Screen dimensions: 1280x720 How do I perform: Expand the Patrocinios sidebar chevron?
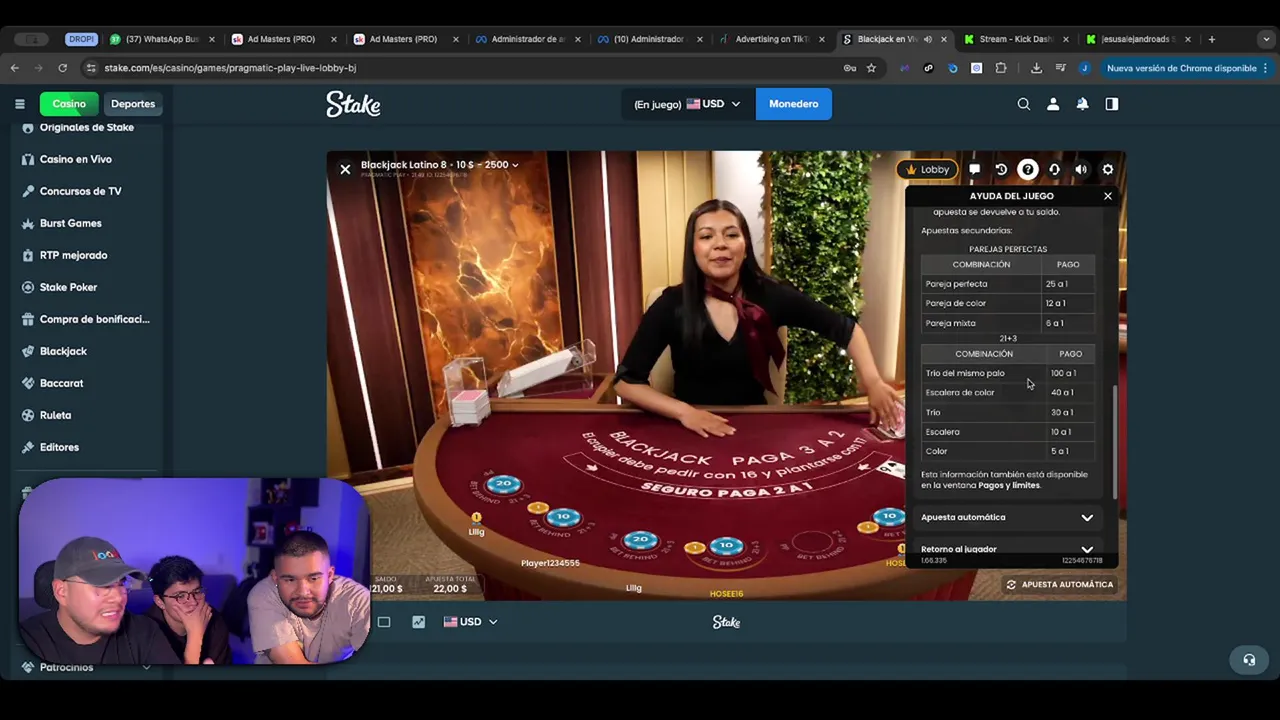point(146,667)
